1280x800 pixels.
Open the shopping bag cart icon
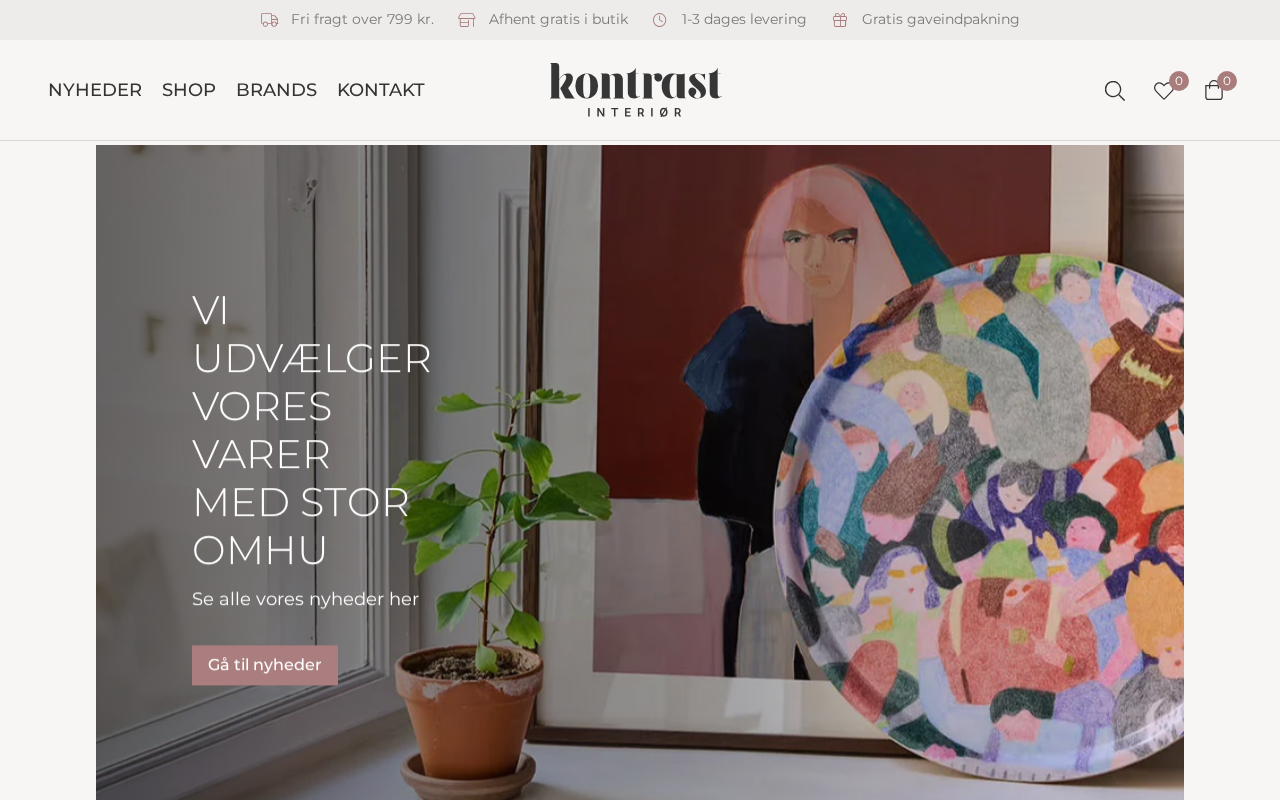1214,91
